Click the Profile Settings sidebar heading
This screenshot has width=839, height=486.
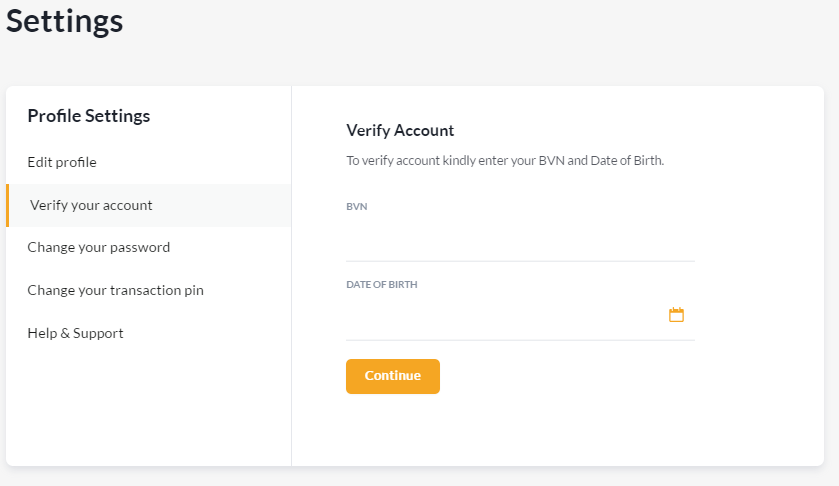pos(88,116)
